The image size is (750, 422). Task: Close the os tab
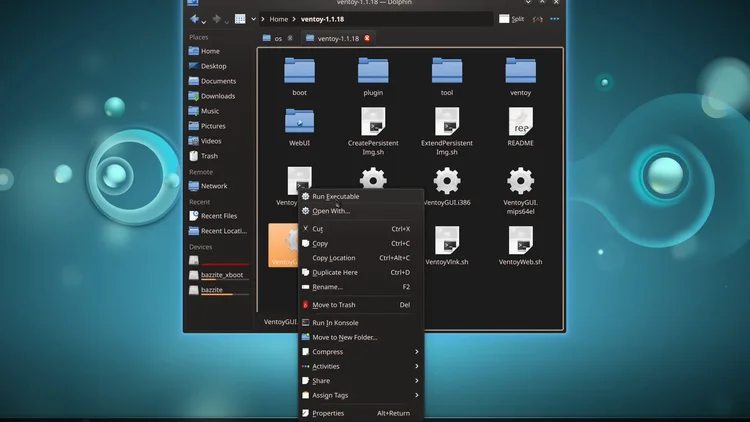(x=290, y=38)
